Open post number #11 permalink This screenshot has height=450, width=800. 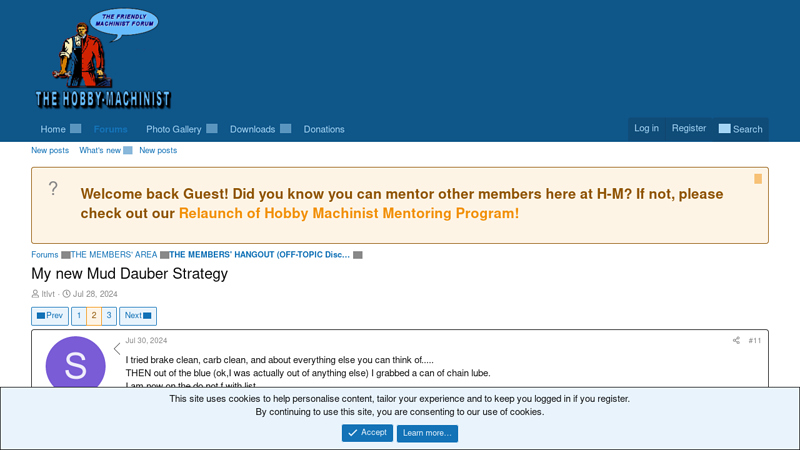(x=755, y=340)
